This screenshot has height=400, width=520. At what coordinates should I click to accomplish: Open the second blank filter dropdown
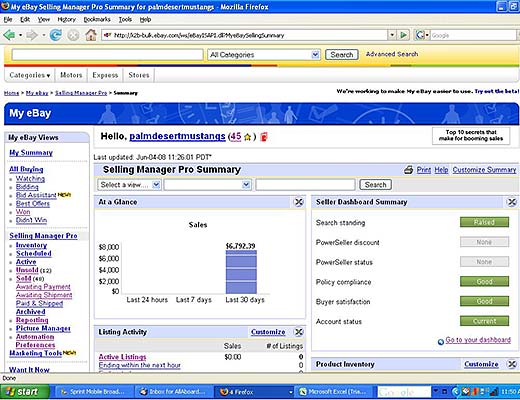tap(207, 185)
